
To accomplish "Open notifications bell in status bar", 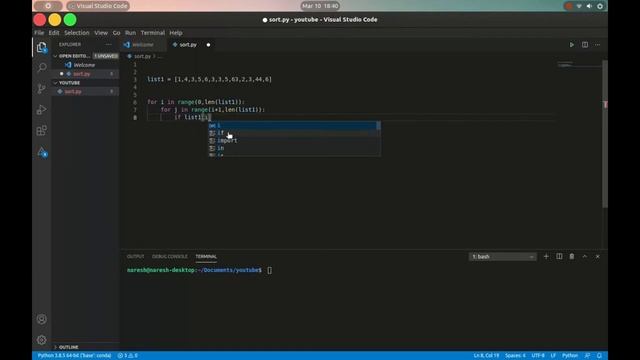I will click(x=599, y=356).
